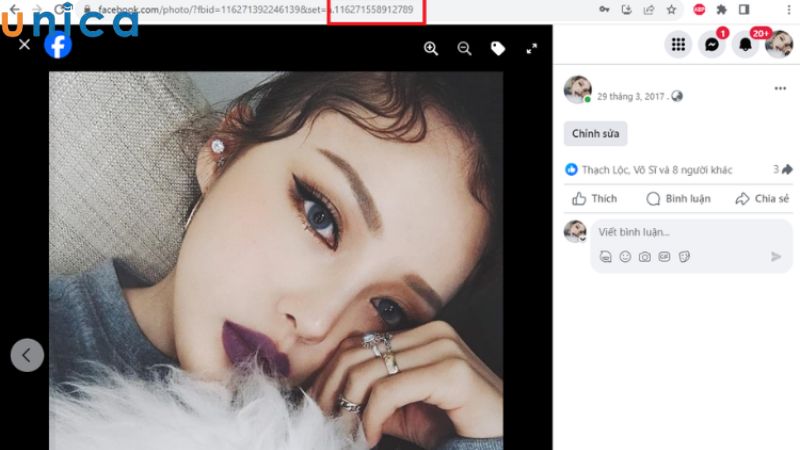Open the Chrome three-dot menu

[x=790, y=10]
